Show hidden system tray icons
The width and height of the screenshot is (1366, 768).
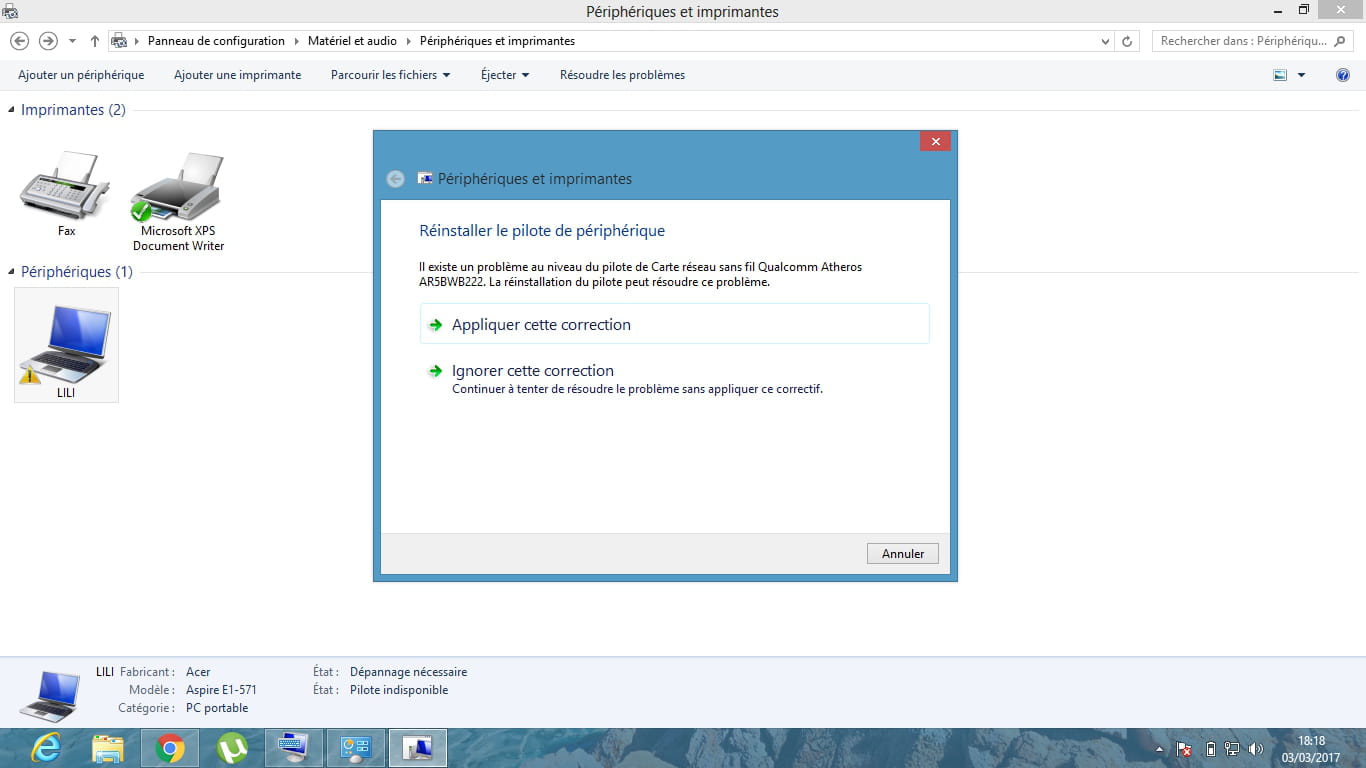coord(1159,749)
